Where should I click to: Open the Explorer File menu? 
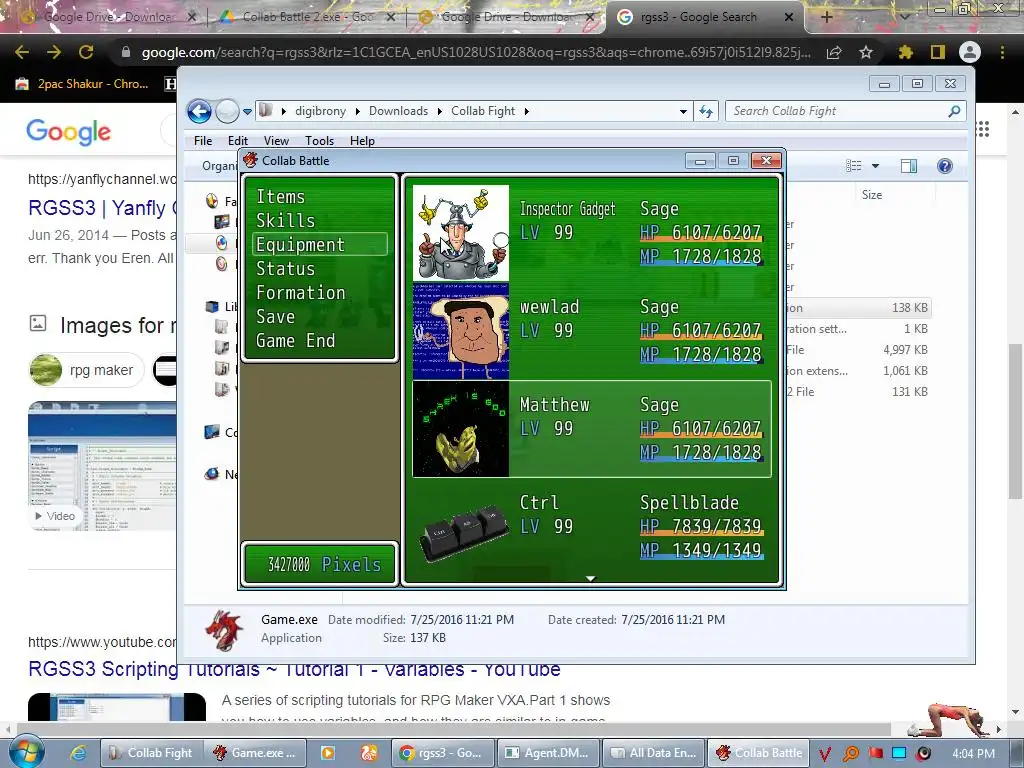203,140
